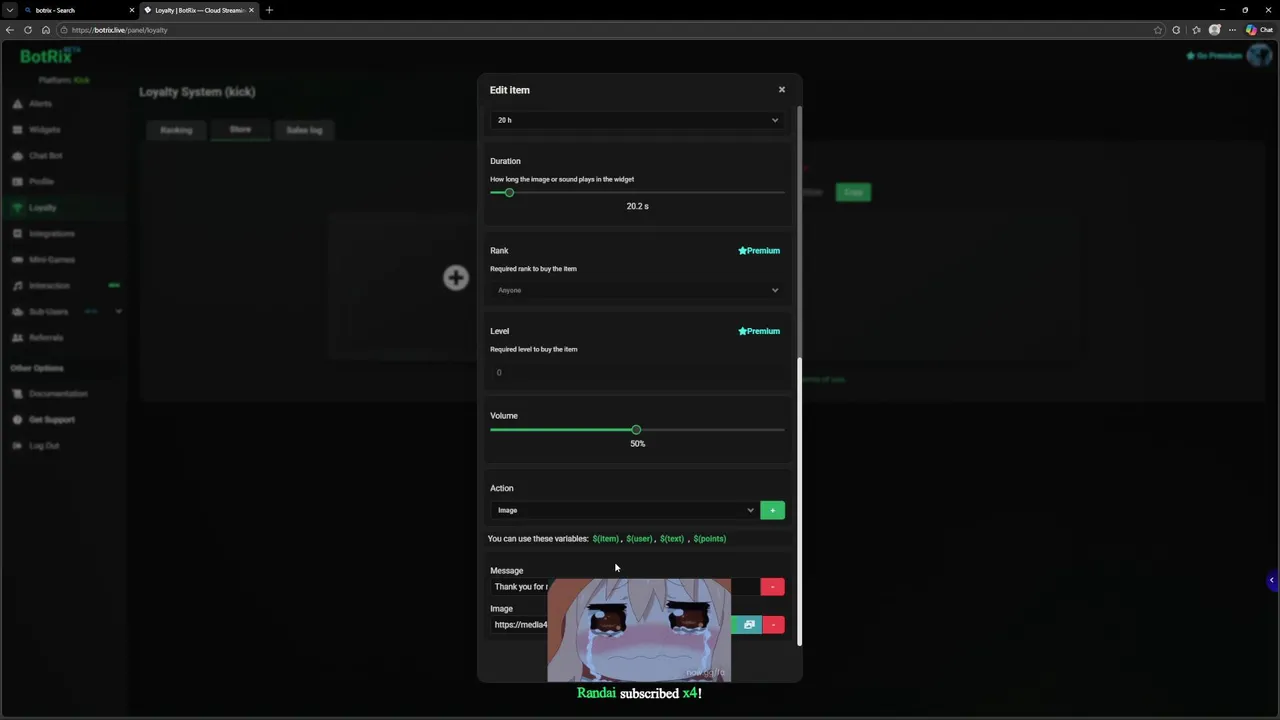The image size is (1280, 720).
Task: Open Referrals in the sidebar
Action: pyautogui.click(x=45, y=338)
